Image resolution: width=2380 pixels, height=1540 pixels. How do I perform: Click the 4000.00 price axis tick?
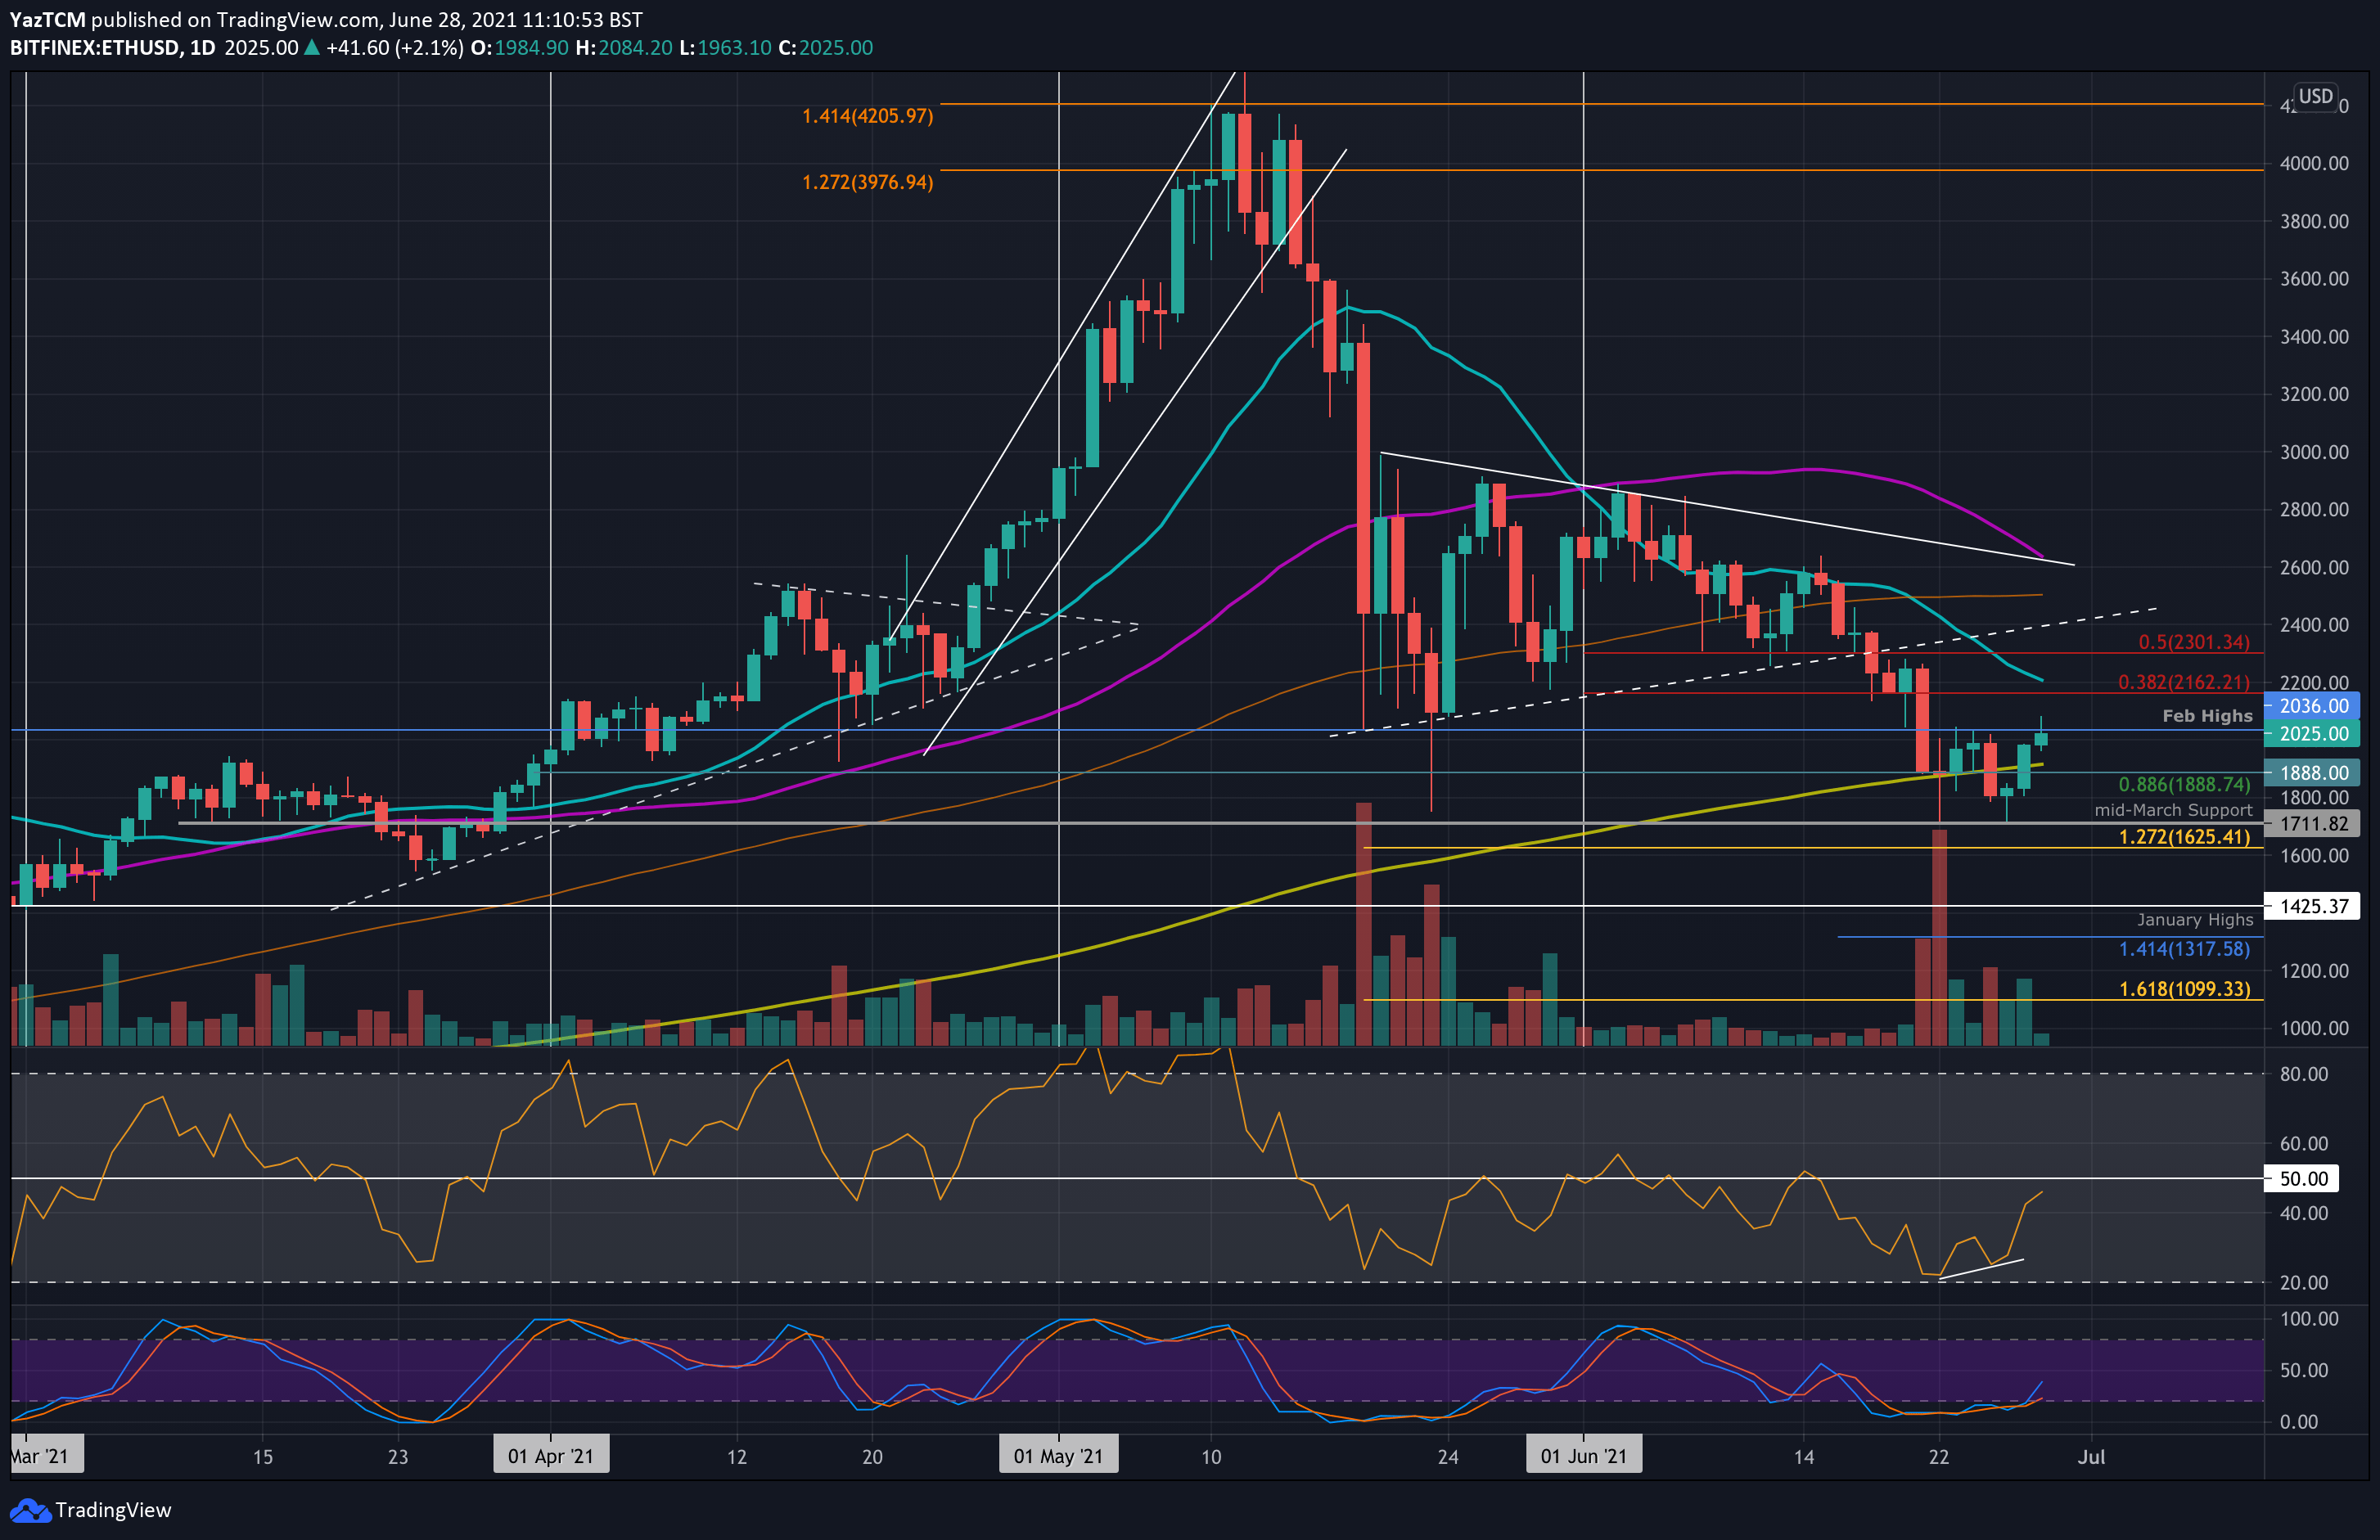pyautogui.click(x=2313, y=164)
